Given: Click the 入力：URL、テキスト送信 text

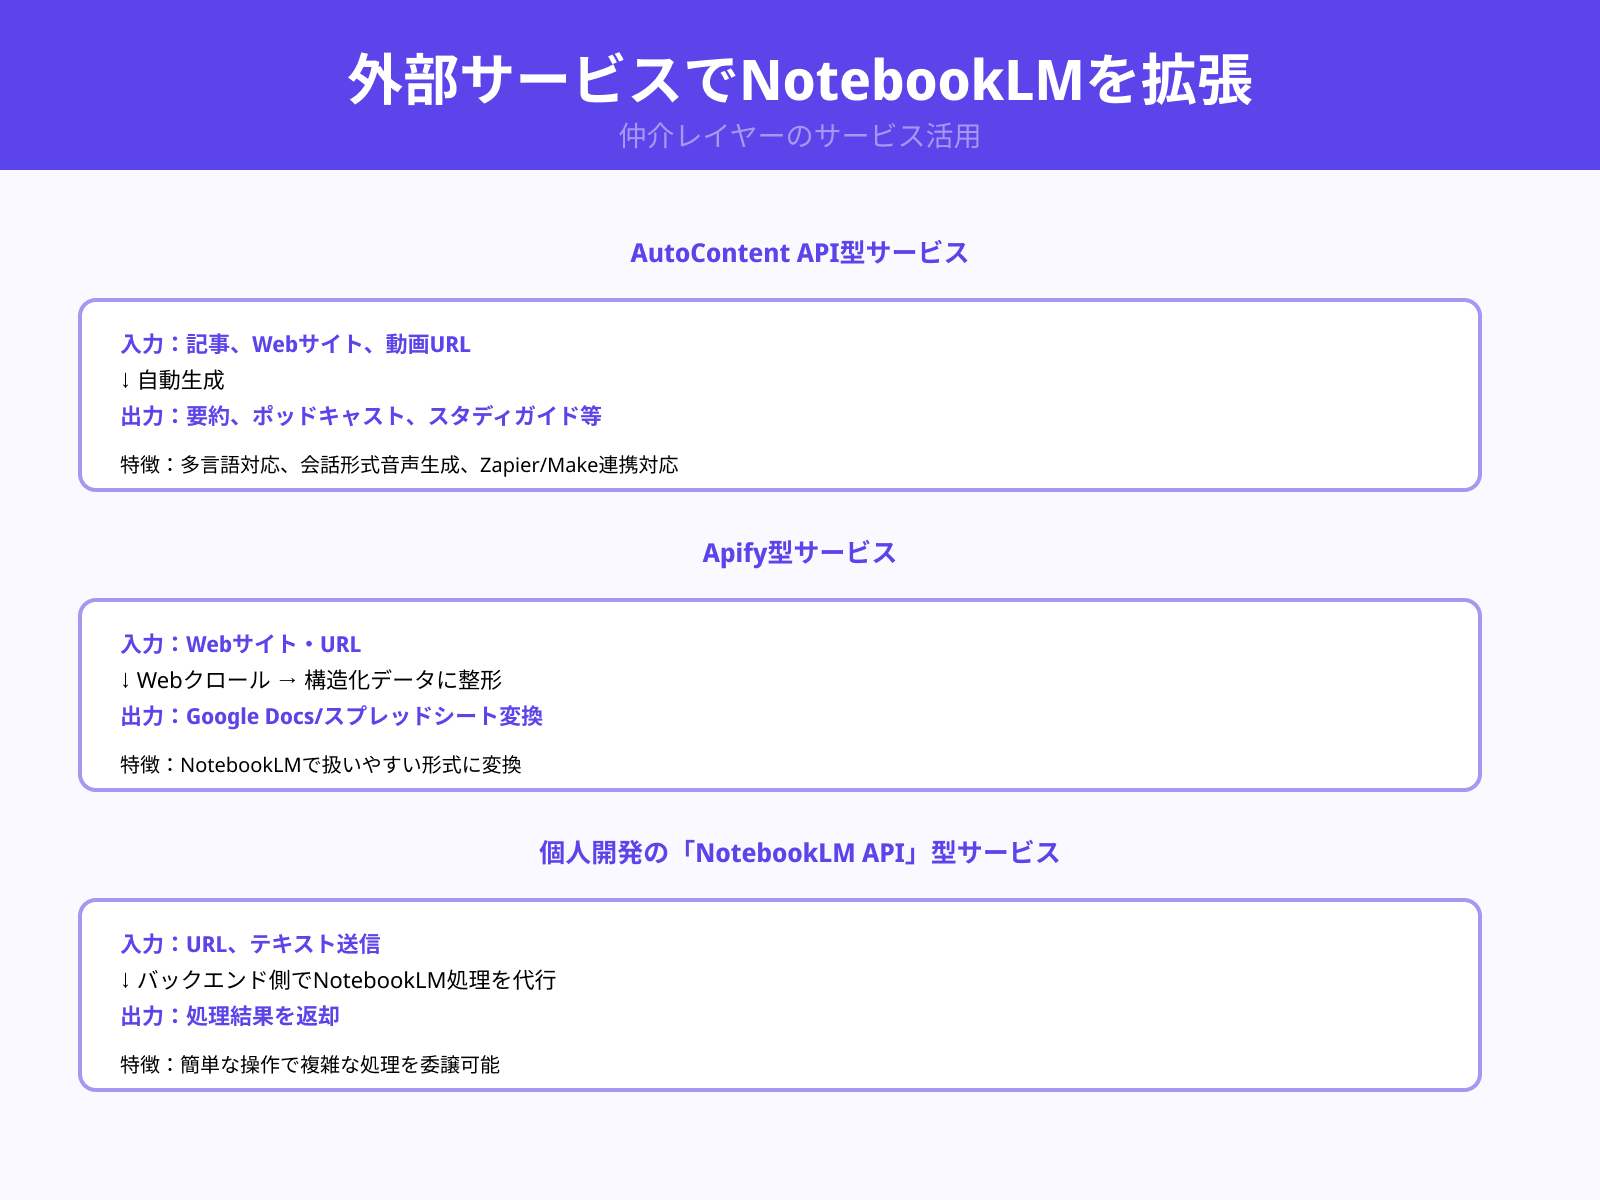Looking at the screenshot, I should (252, 943).
